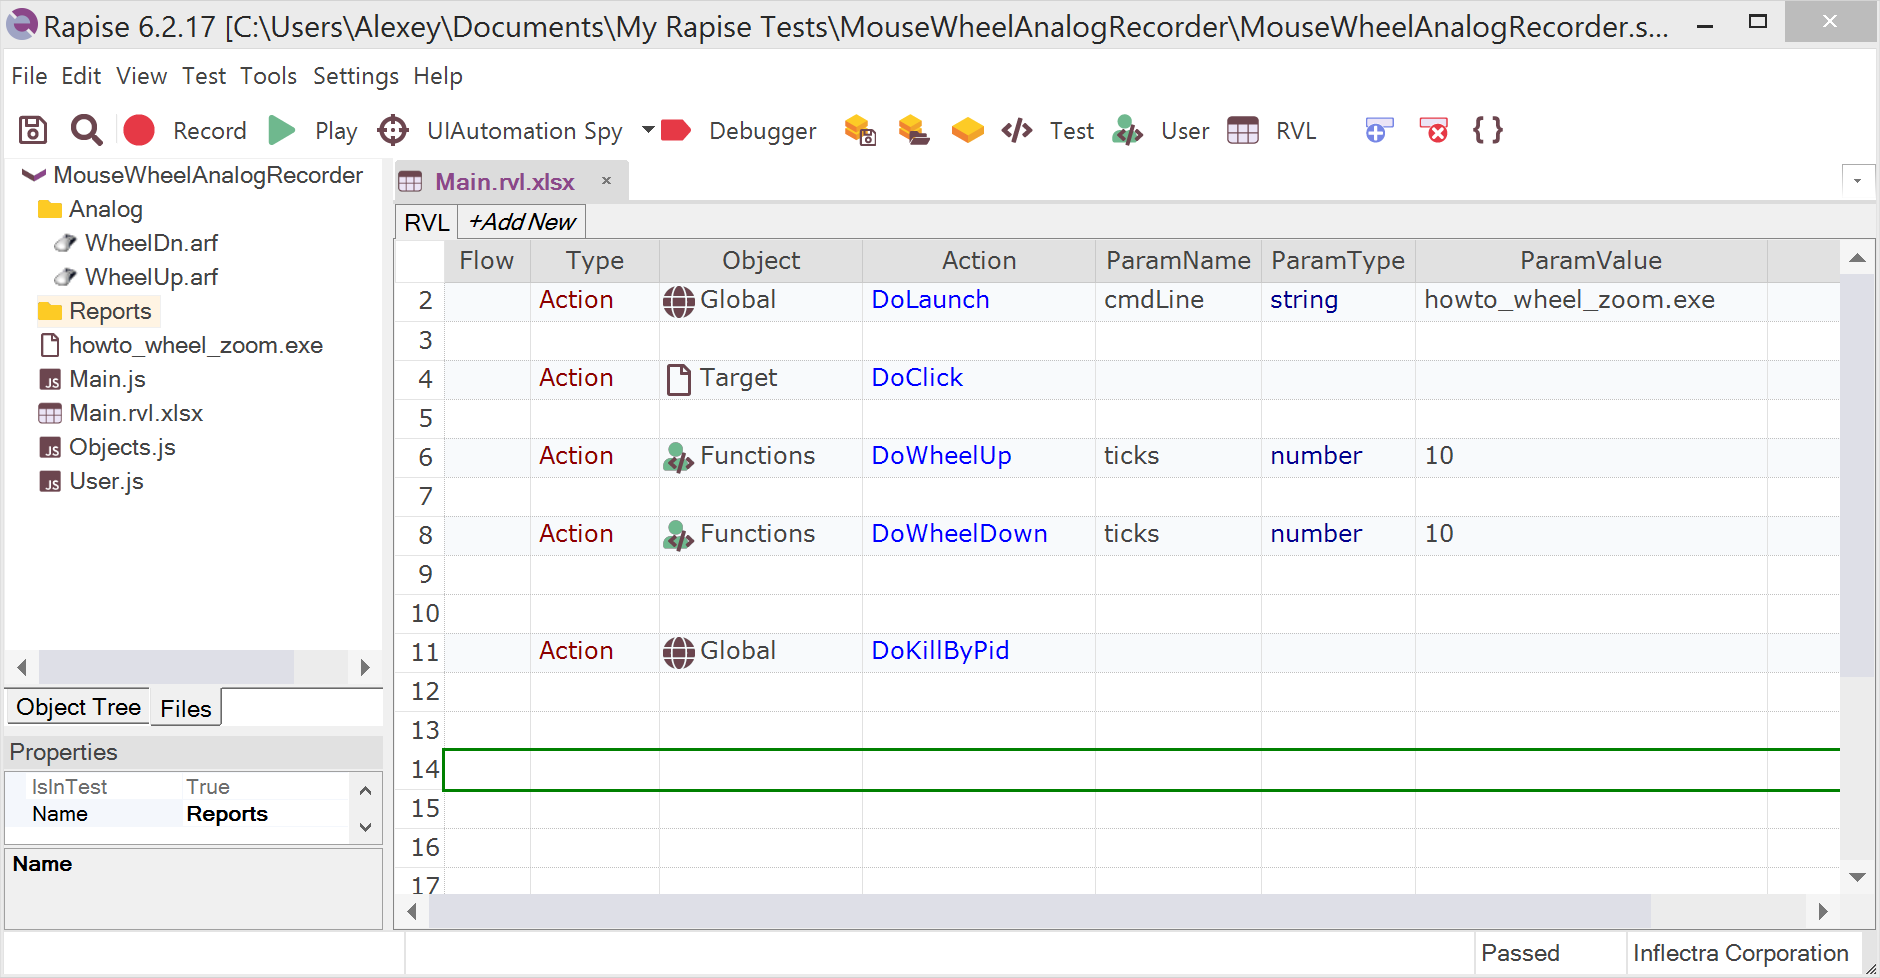This screenshot has width=1880, height=978.
Task: Click the Debugger breakpoint icon
Action: click(x=677, y=130)
